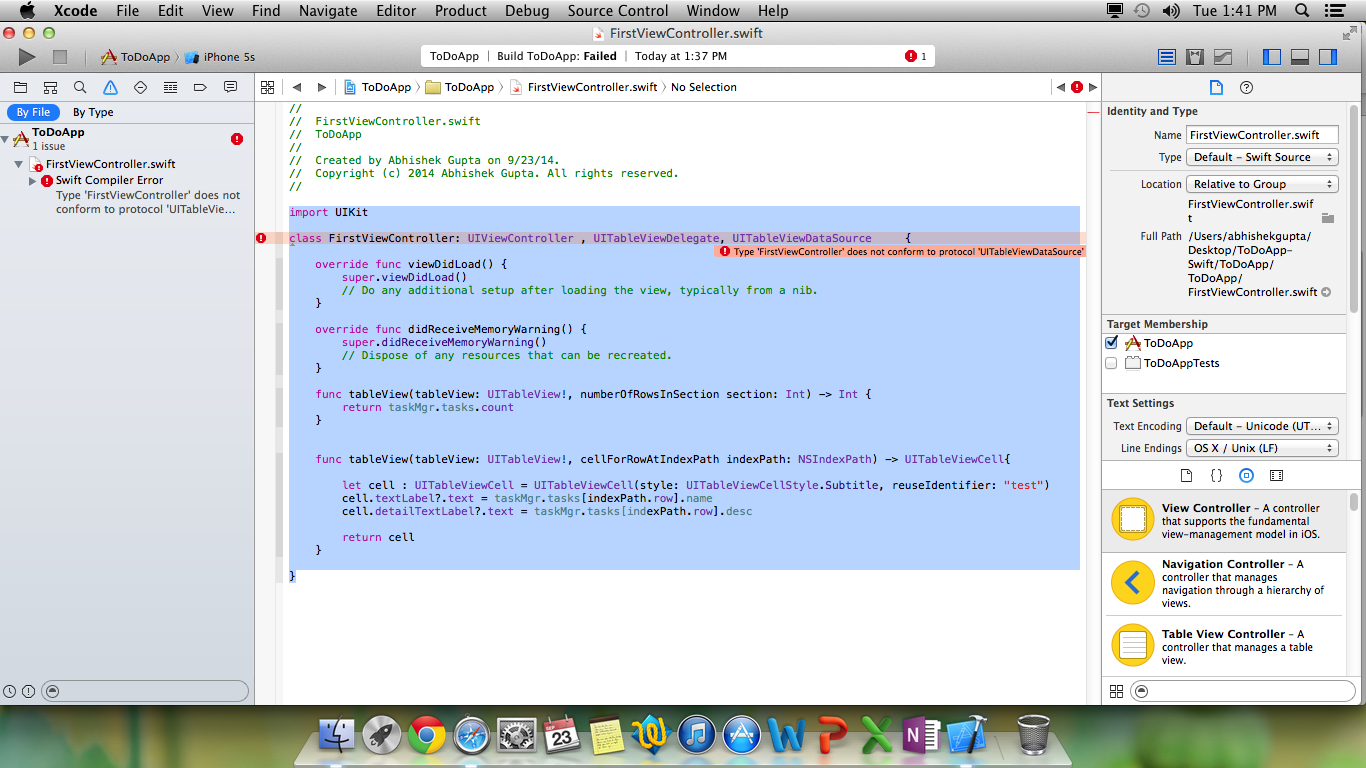The height and width of the screenshot is (768, 1366).
Task: Jump to previous issue arrow in jump bar
Action: coord(1061,87)
